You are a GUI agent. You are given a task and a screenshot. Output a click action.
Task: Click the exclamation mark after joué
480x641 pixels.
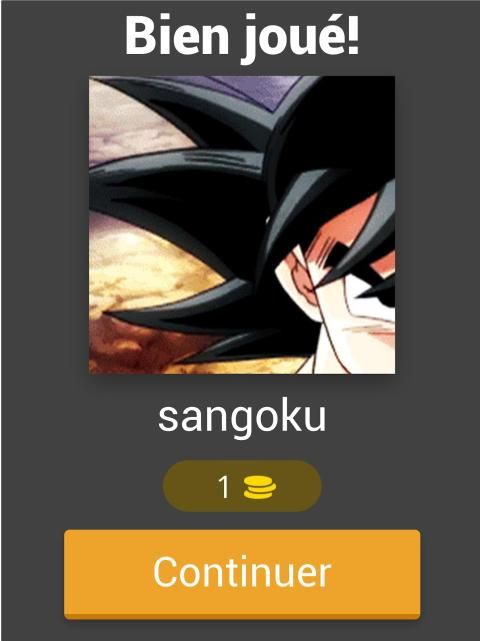click(x=354, y=35)
